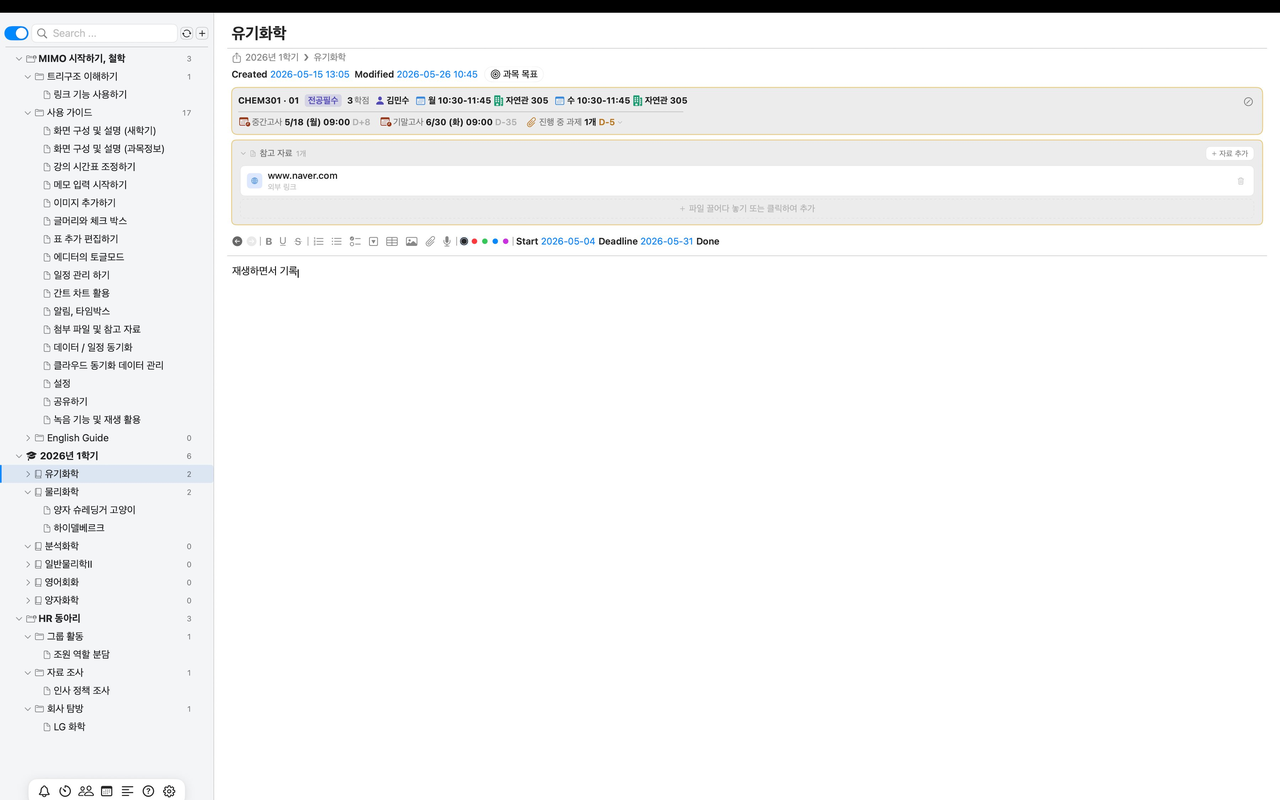The height and width of the screenshot is (800, 1280).
Task: Select the purple text color
Action: [x=506, y=241]
